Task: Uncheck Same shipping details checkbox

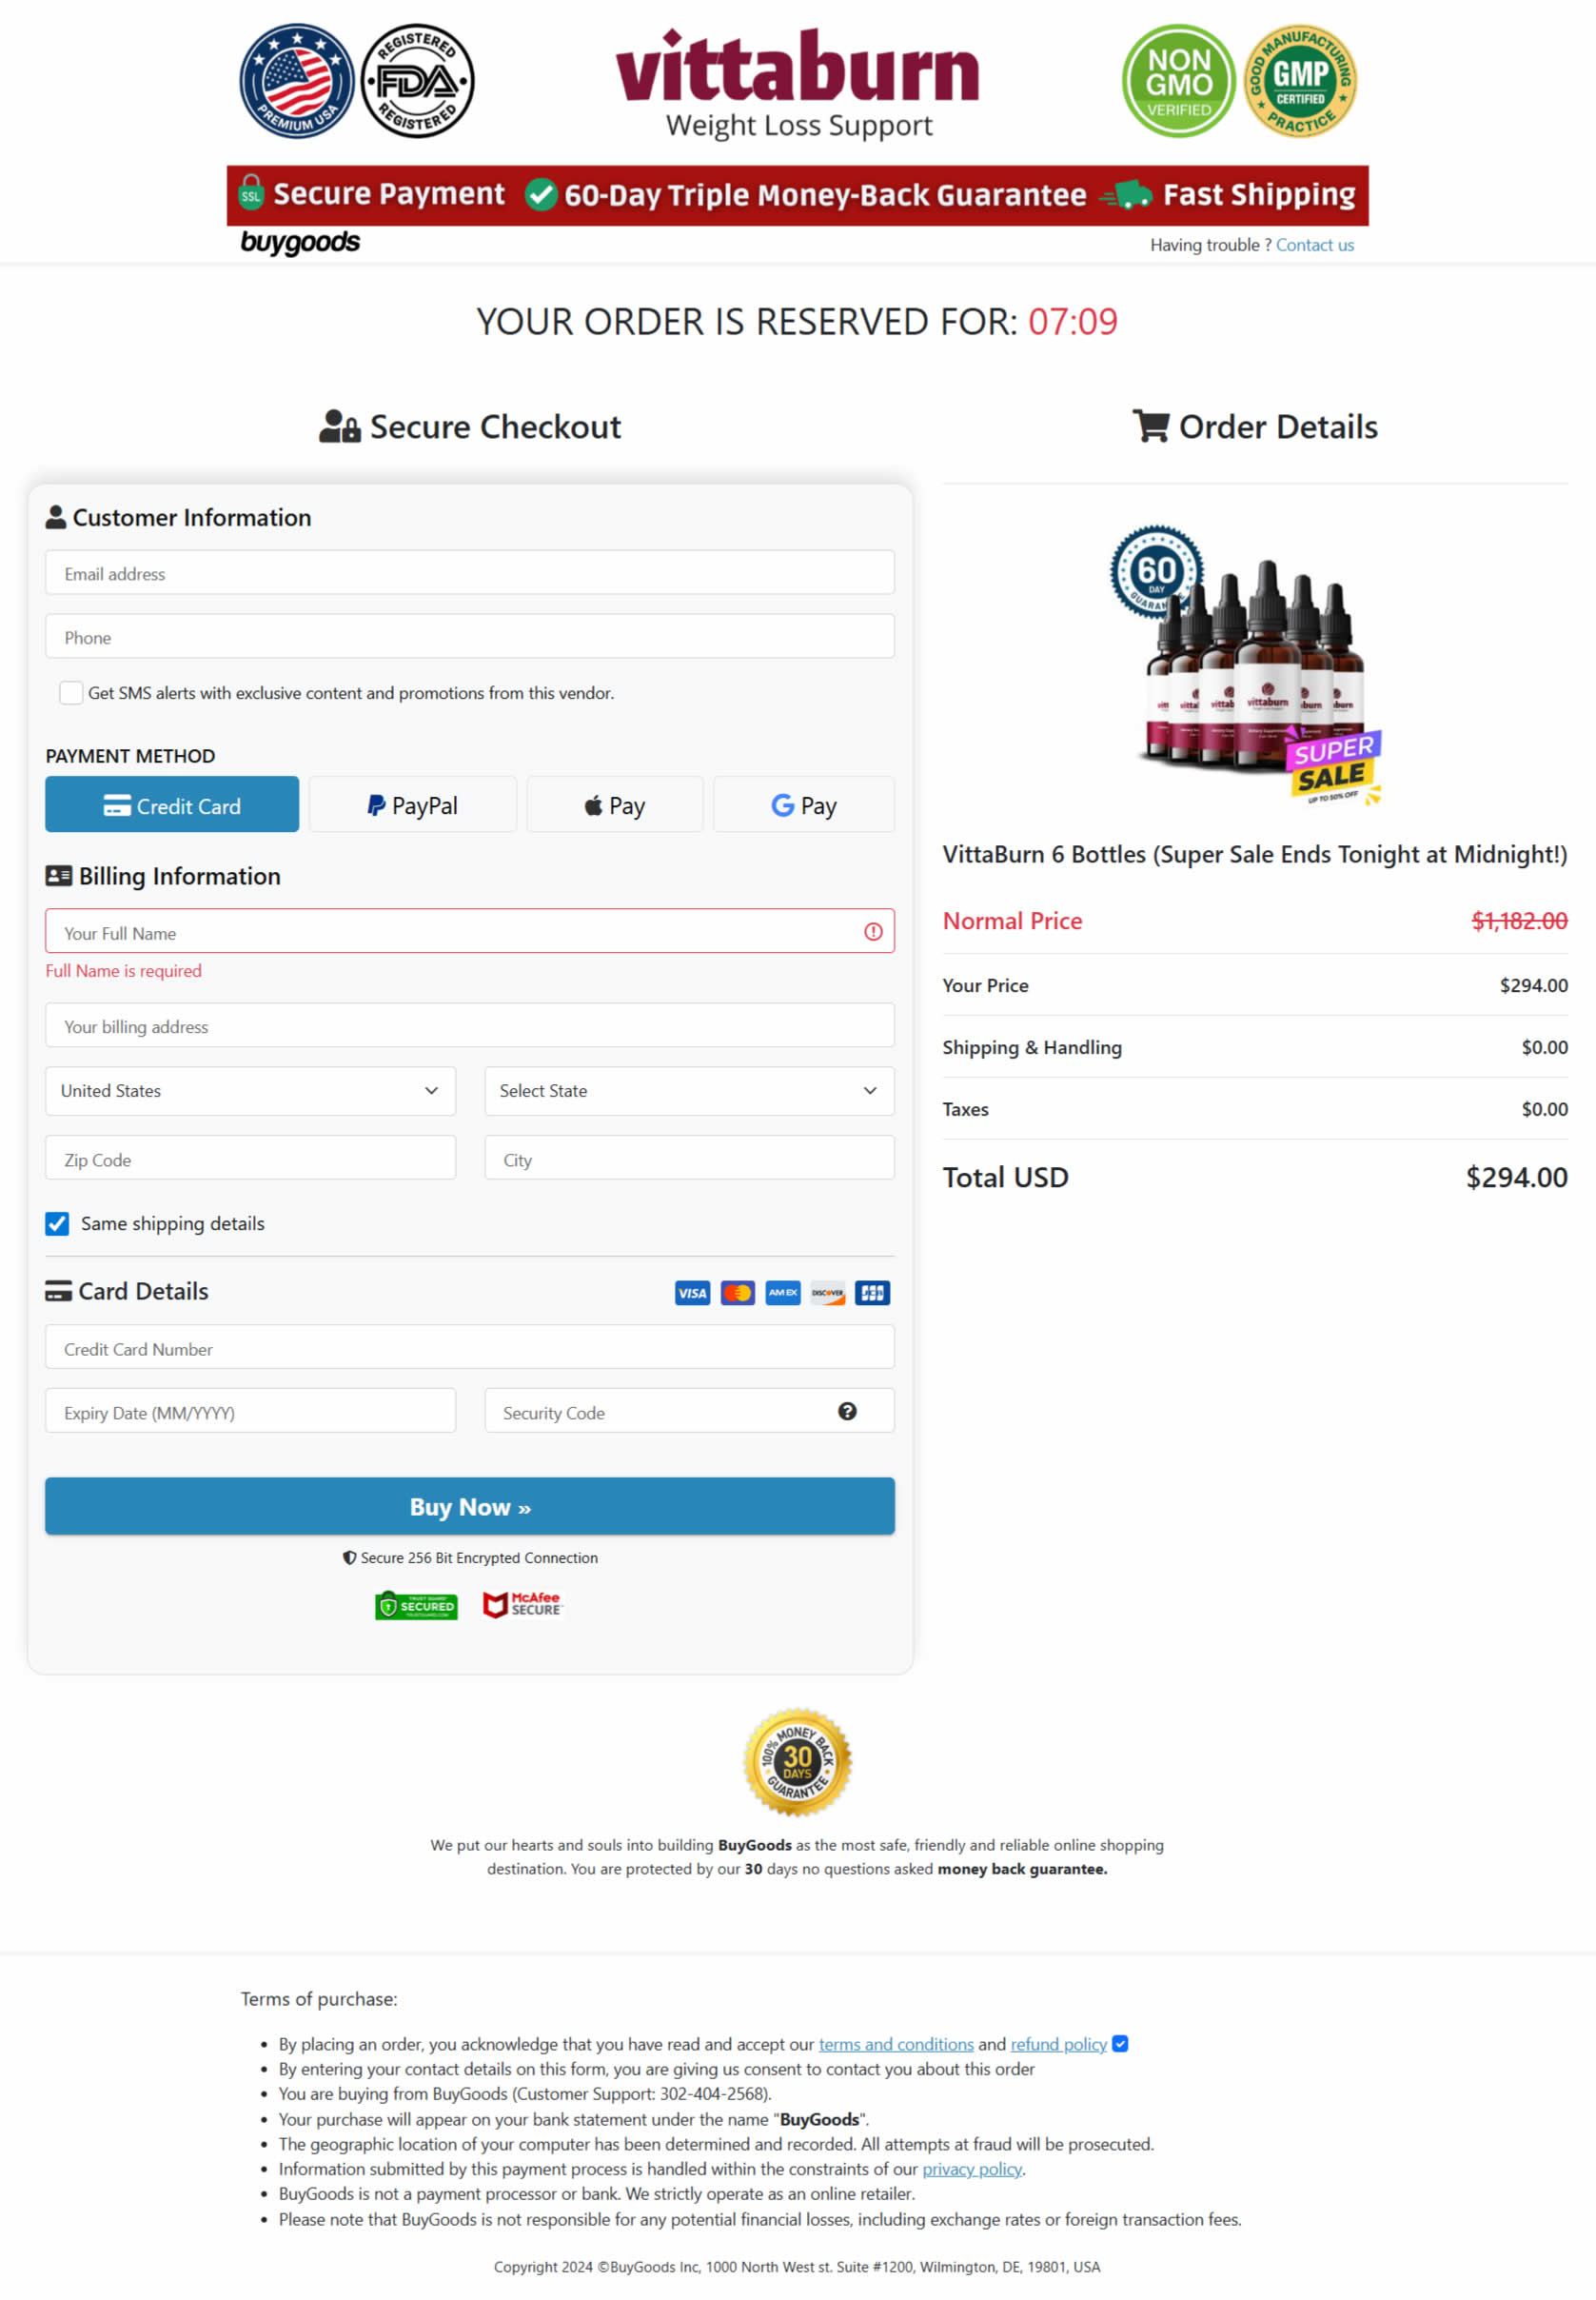Action: click(57, 1224)
